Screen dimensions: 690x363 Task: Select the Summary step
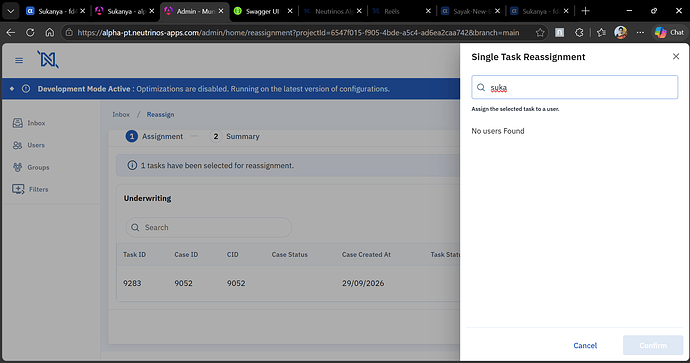(235, 136)
